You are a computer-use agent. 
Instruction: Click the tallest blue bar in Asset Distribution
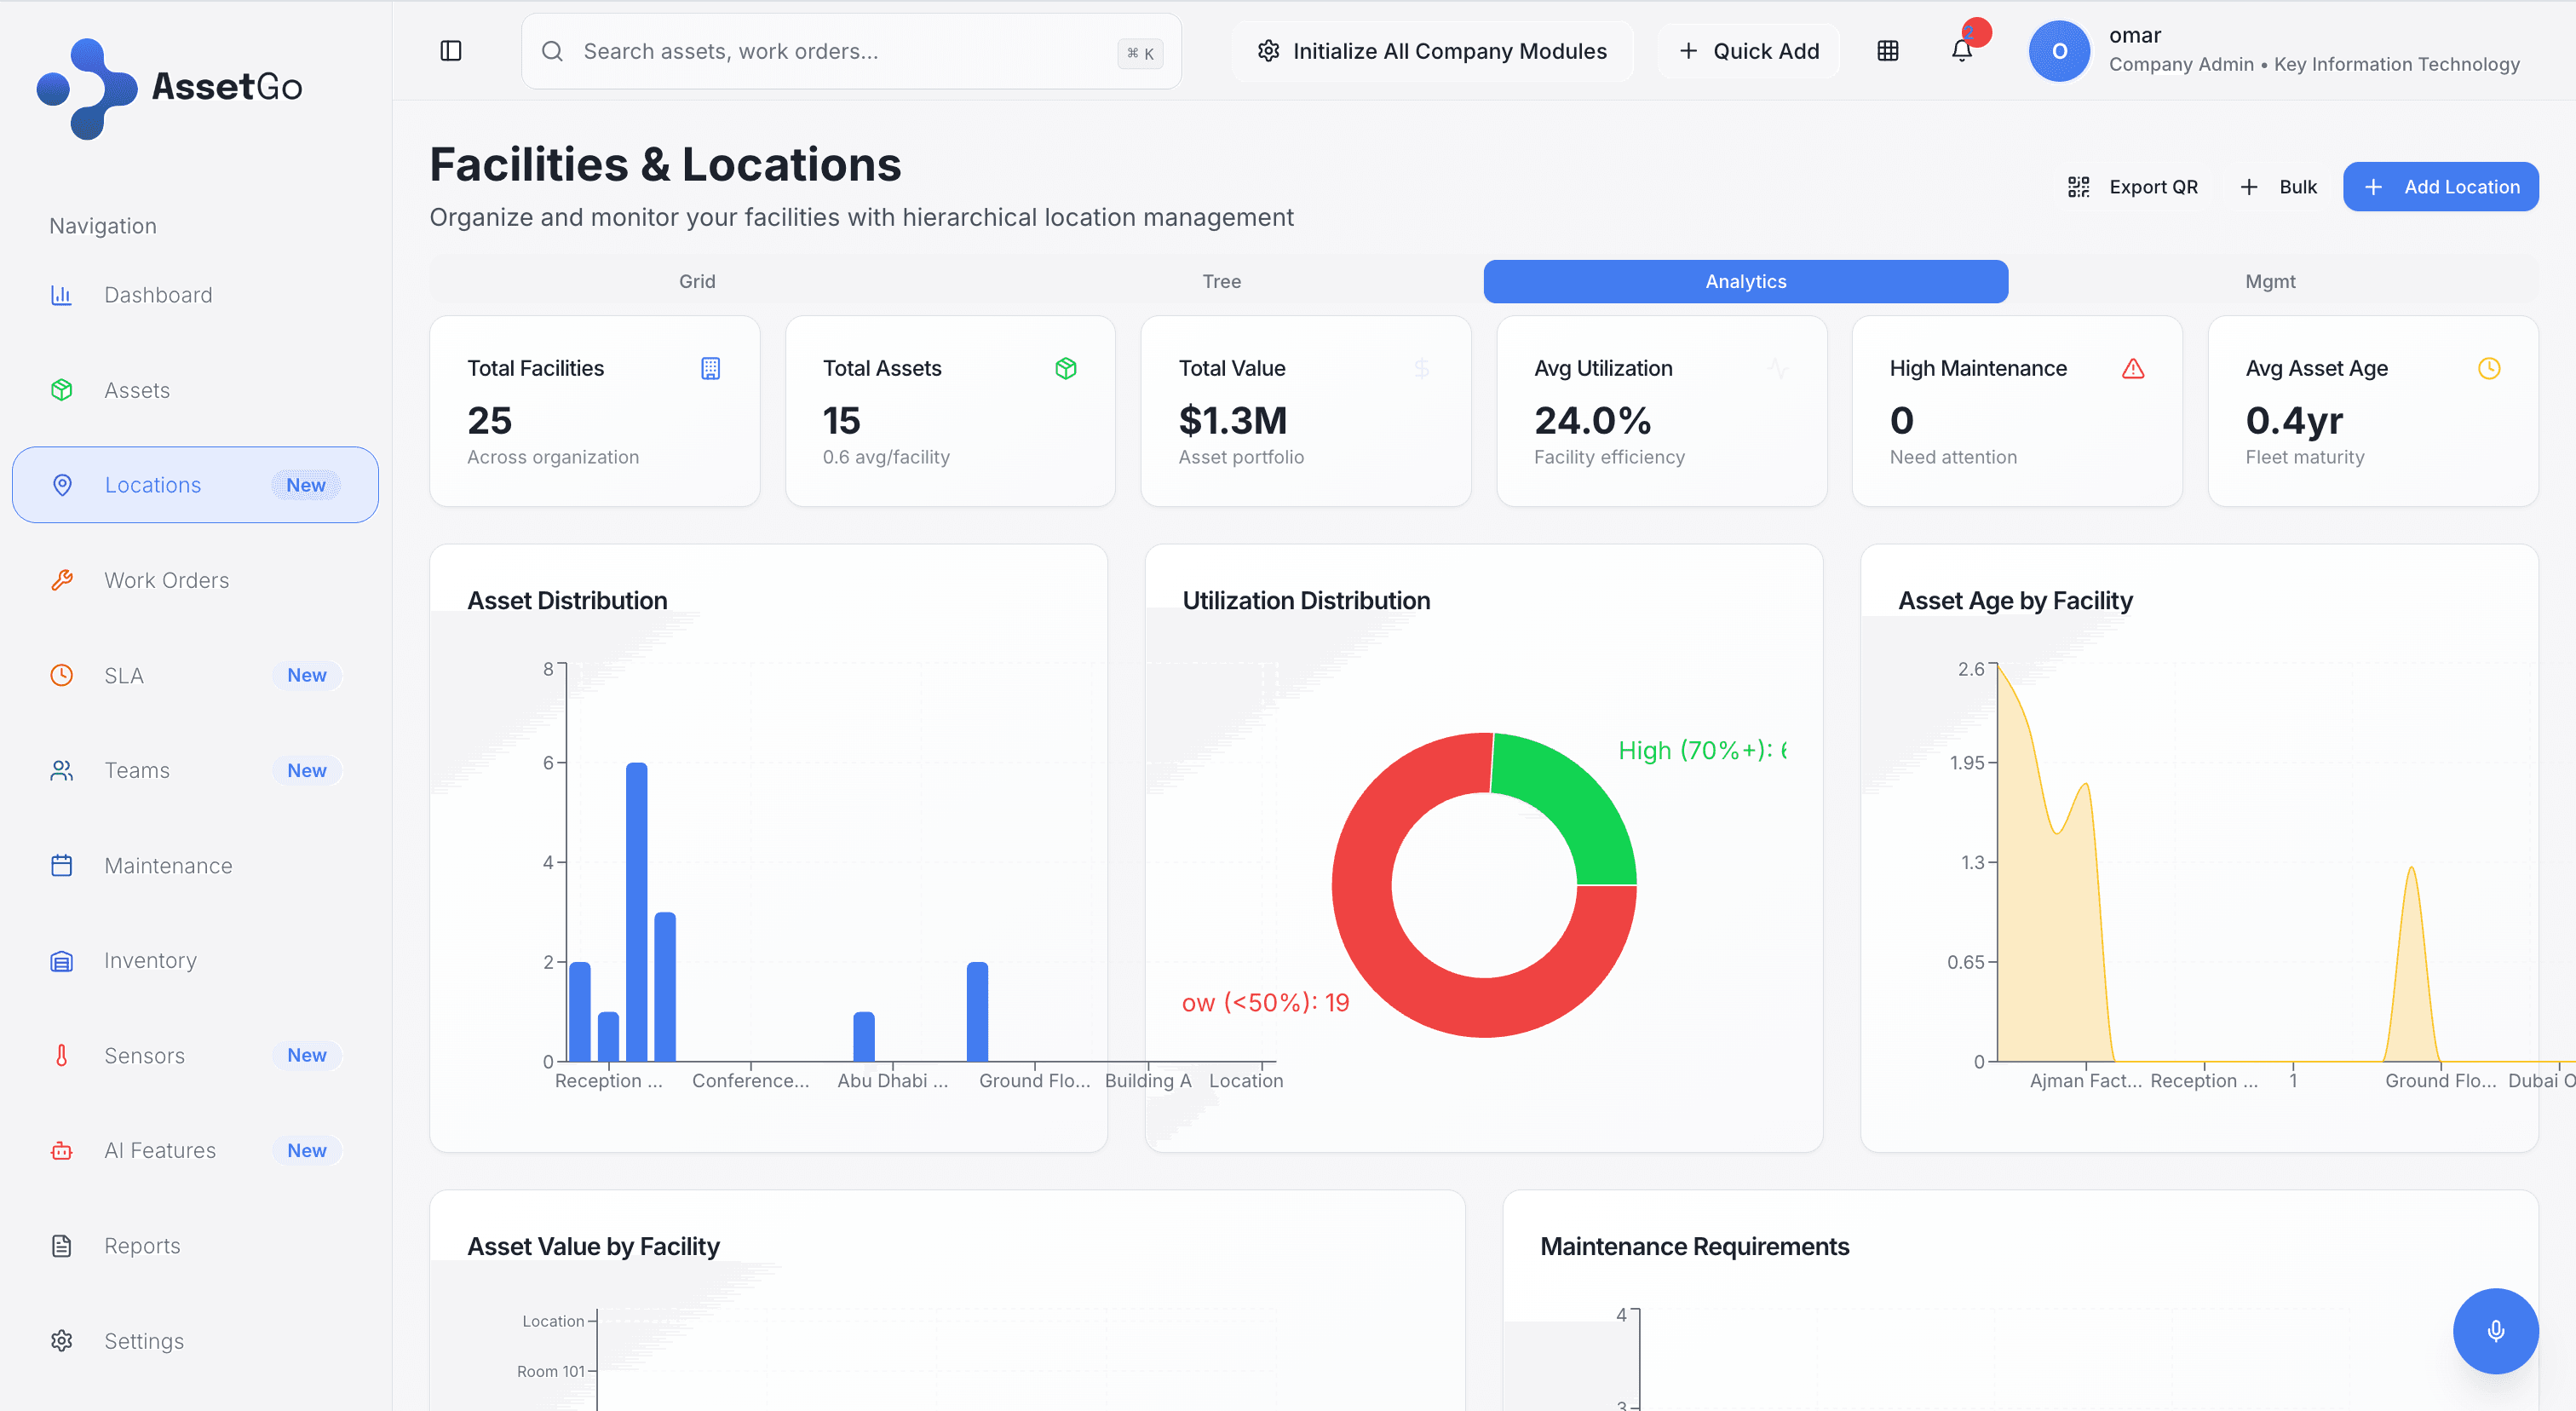pos(636,911)
